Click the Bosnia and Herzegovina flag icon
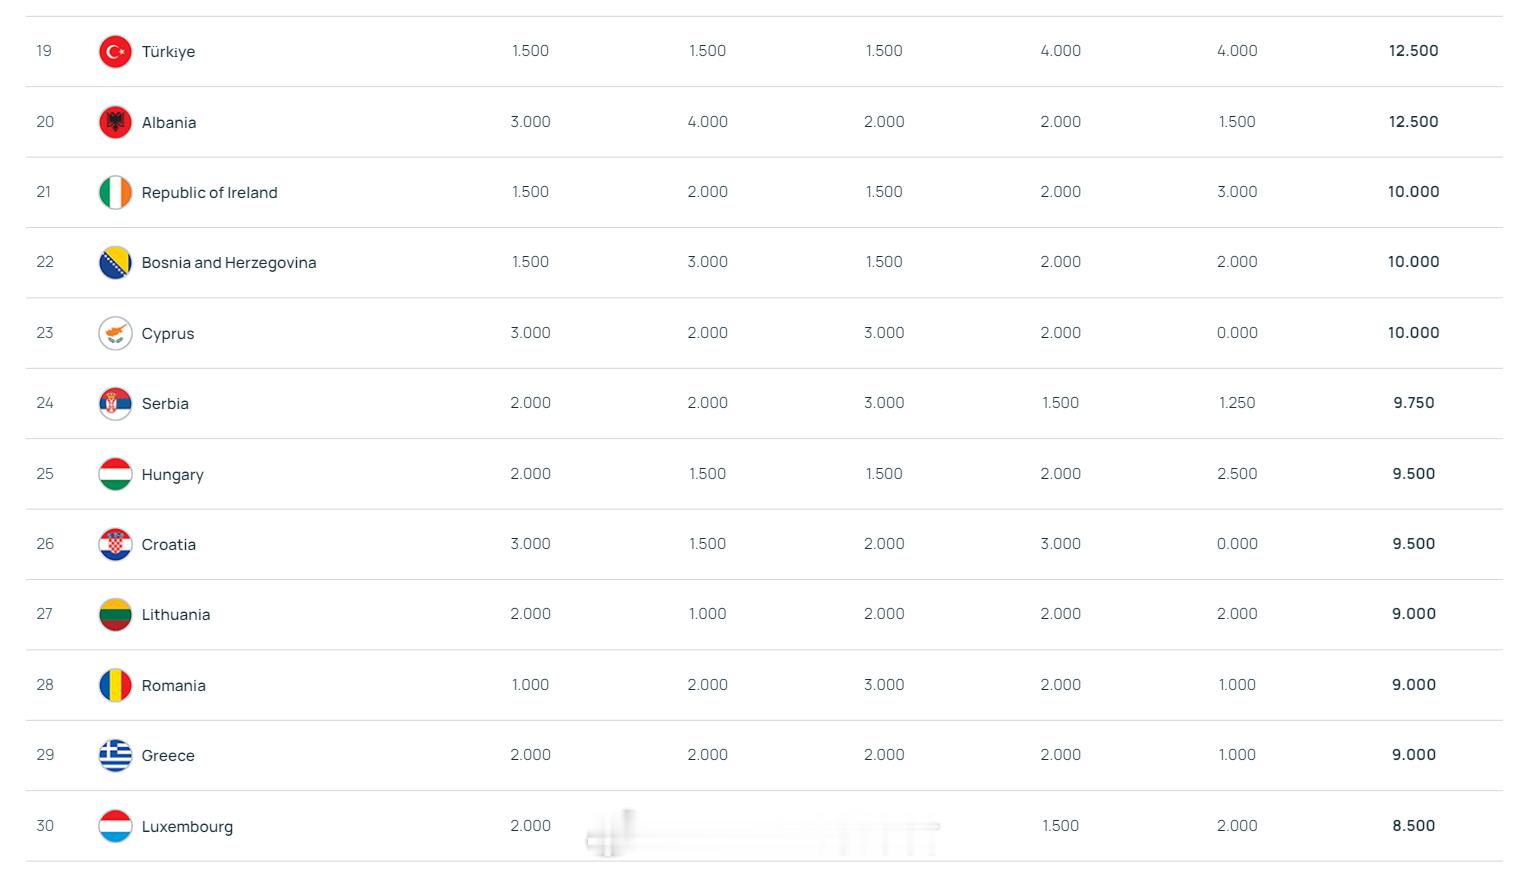 (x=115, y=262)
